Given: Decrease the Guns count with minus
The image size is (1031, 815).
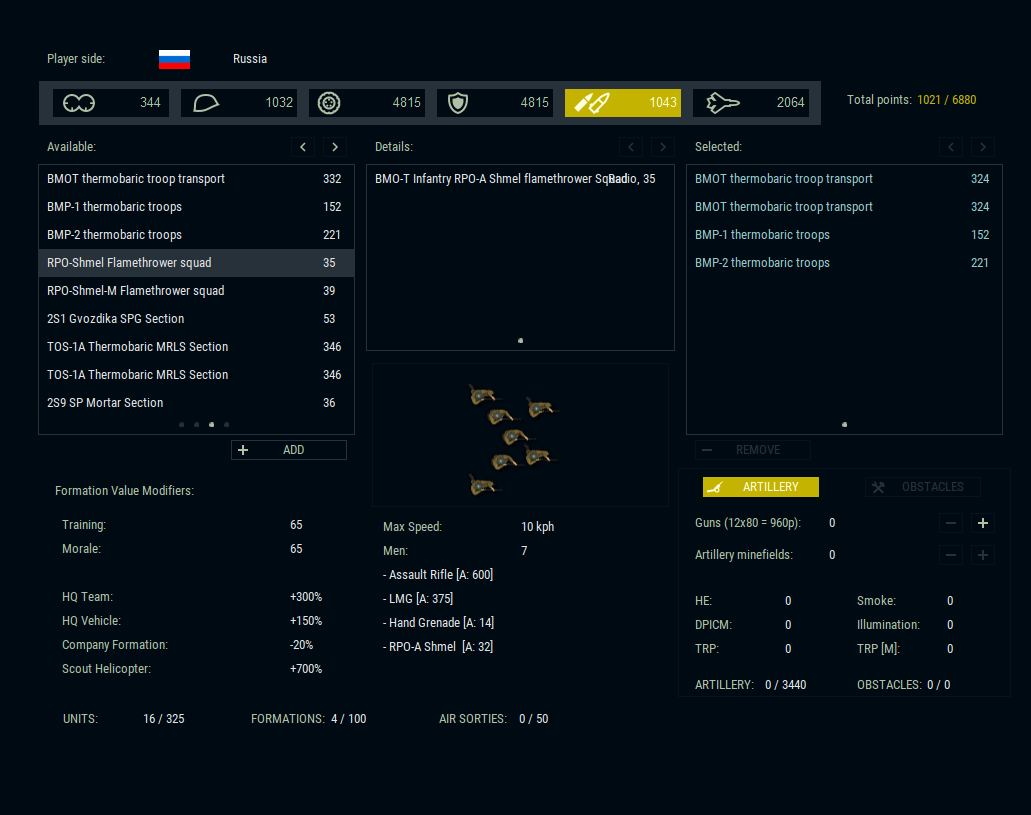Looking at the screenshot, I should click(951, 523).
